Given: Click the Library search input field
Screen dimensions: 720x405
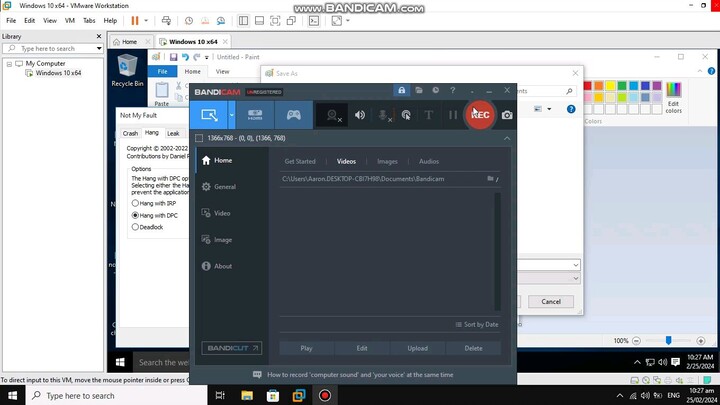Looking at the screenshot, I should (x=52, y=48).
